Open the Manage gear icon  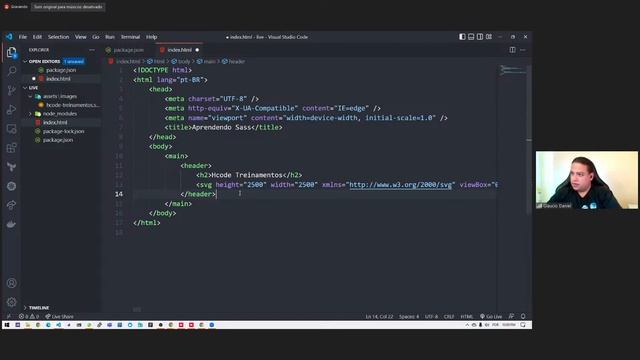coord(11,302)
